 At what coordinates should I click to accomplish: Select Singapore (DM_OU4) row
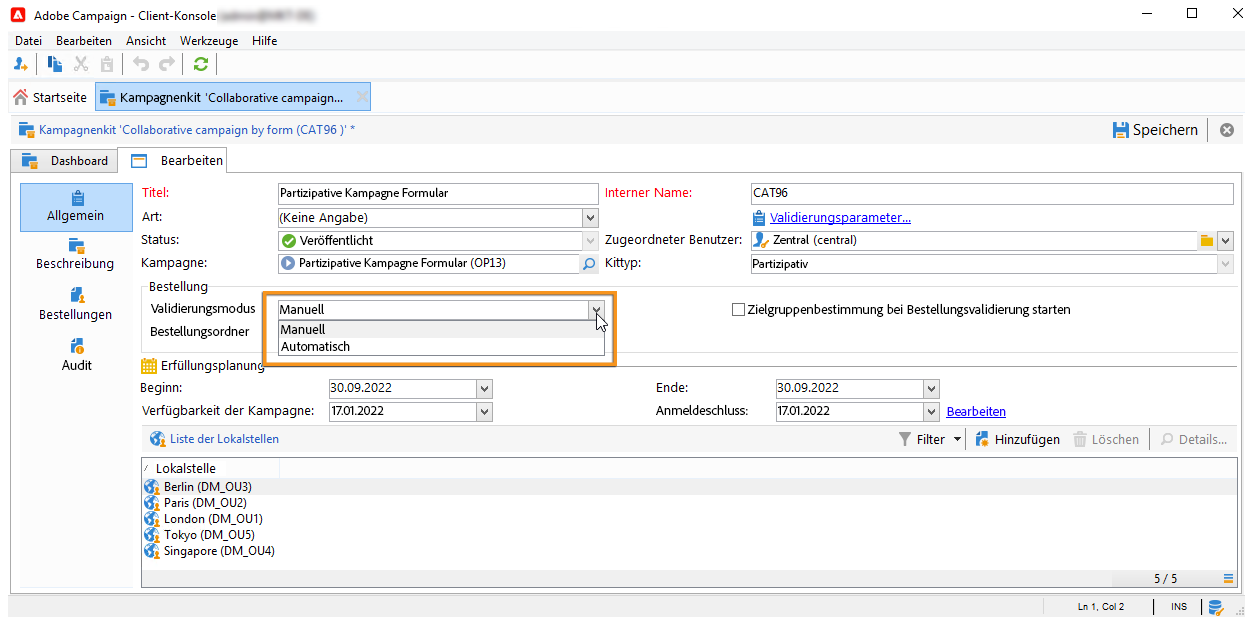pos(689,551)
